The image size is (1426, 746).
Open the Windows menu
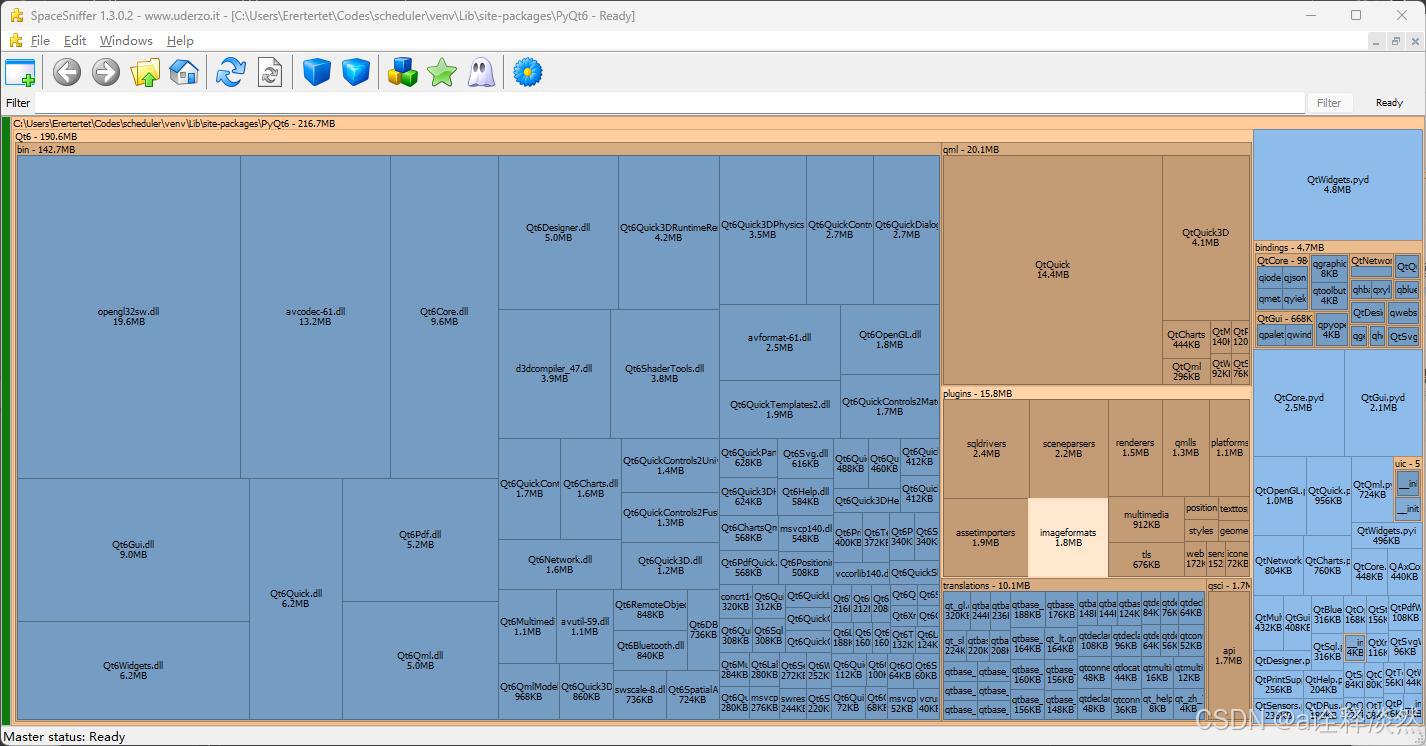click(x=126, y=41)
